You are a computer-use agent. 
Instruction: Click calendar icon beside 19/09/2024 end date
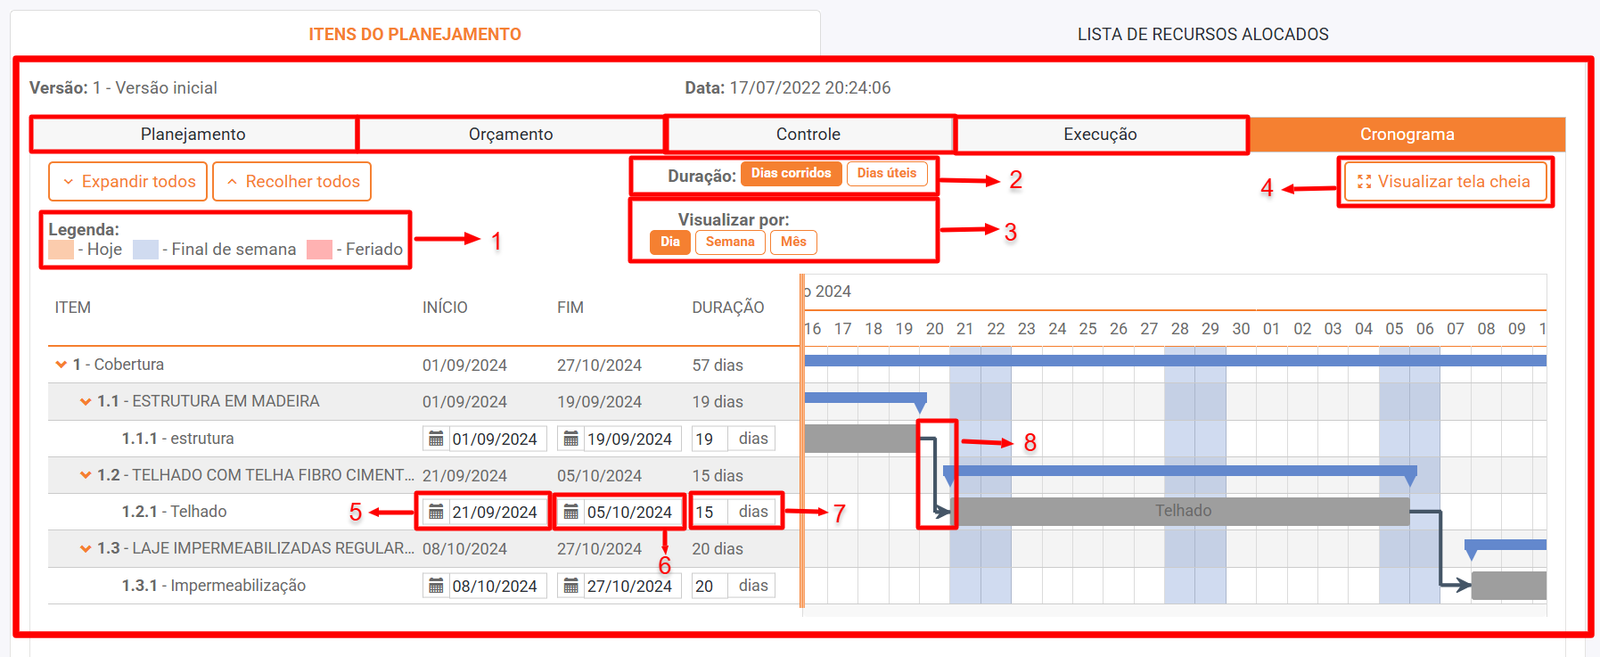pyautogui.click(x=571, y=439)
